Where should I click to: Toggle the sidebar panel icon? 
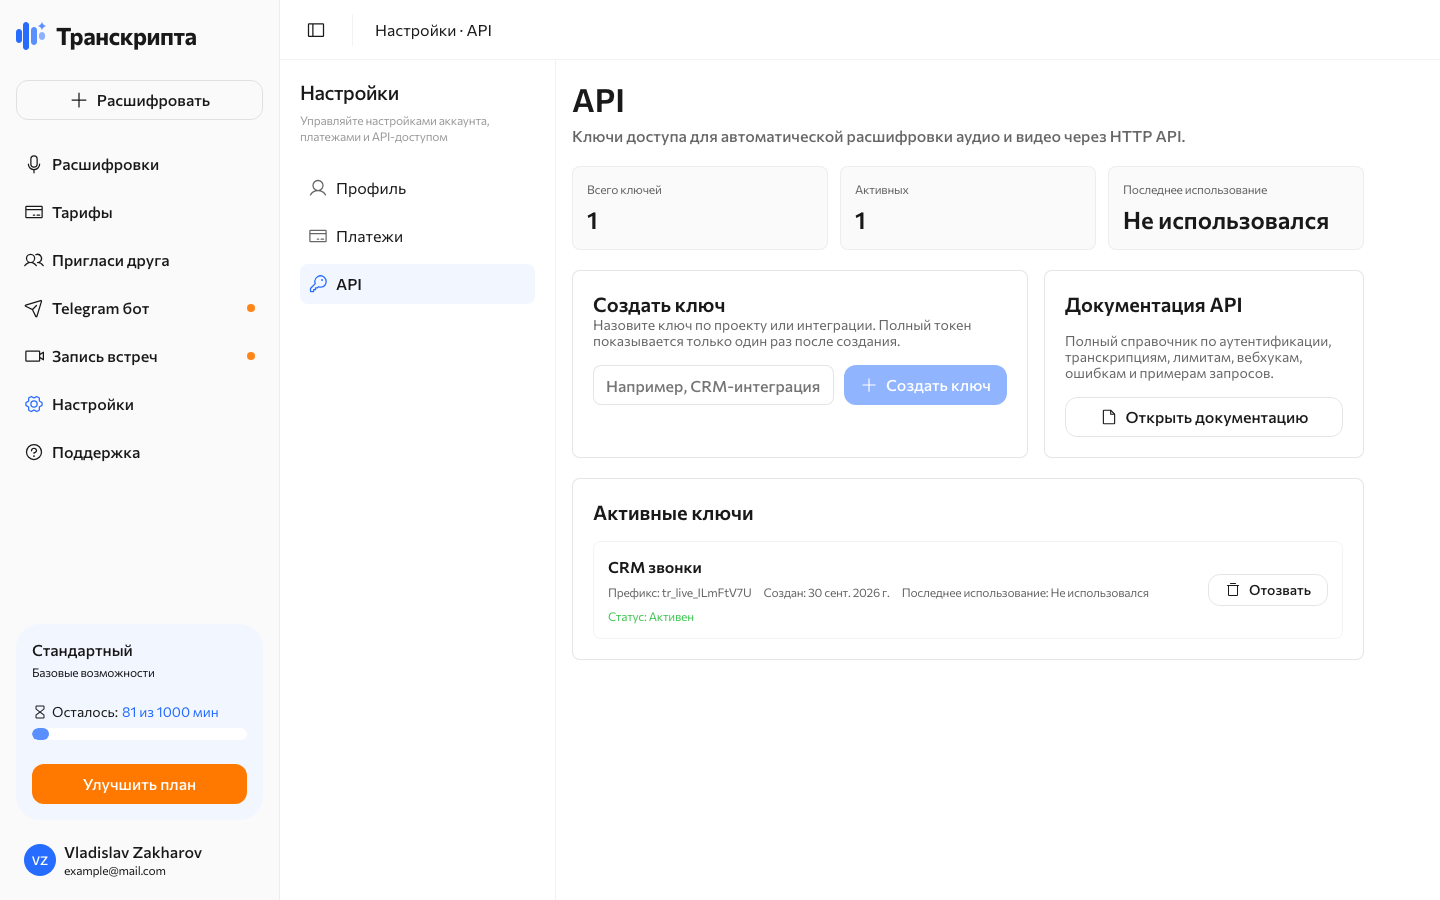(316, 30)
